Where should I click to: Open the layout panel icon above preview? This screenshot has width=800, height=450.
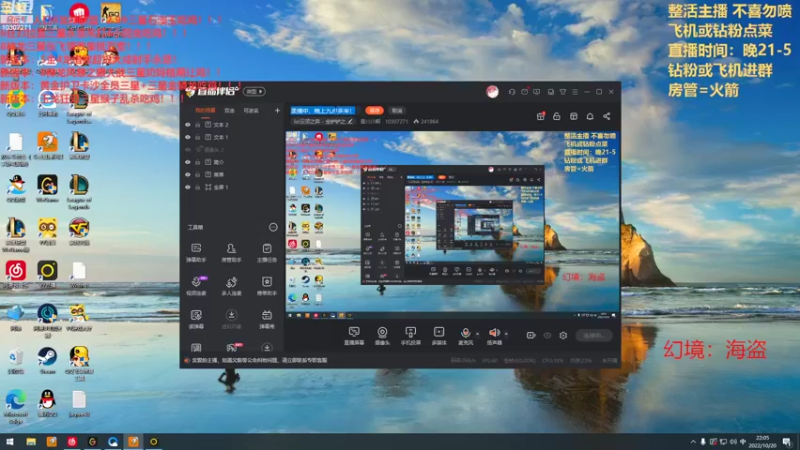[x=573, y=116]
